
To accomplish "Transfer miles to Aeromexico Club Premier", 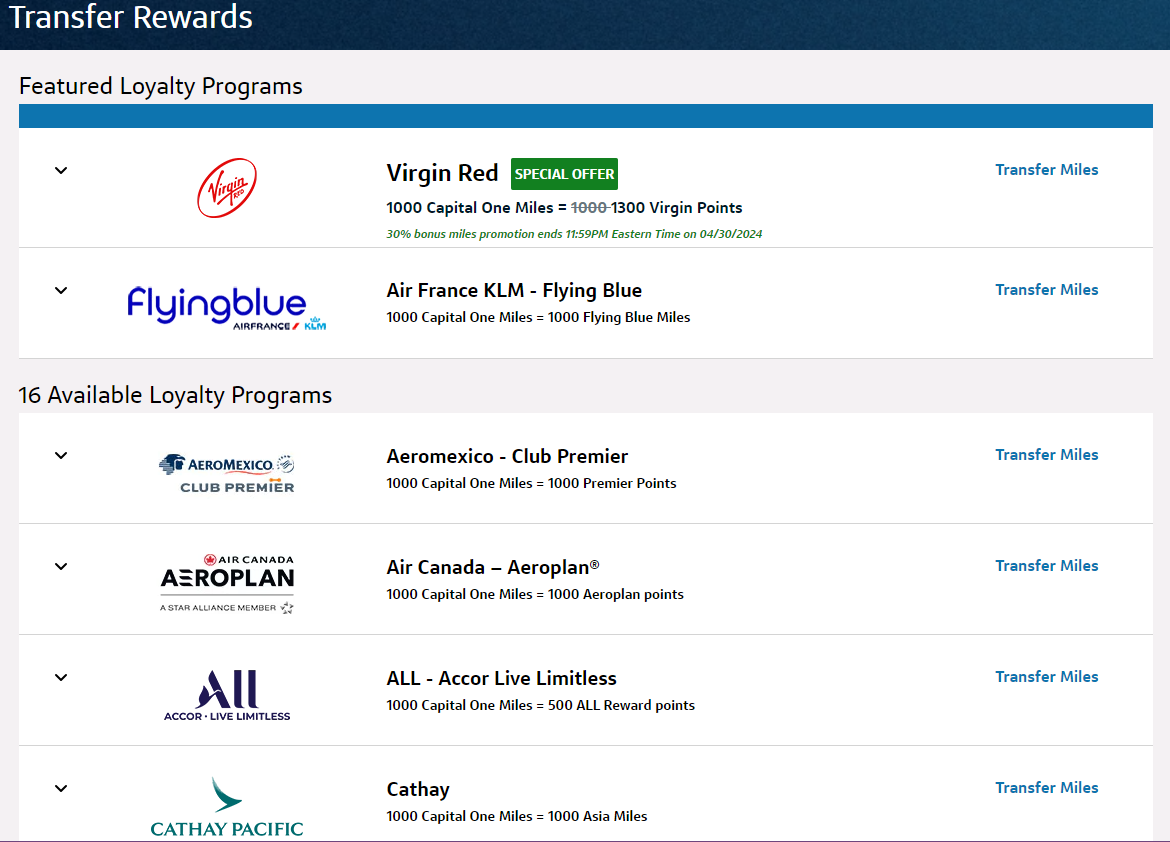I will [1046, 455].
